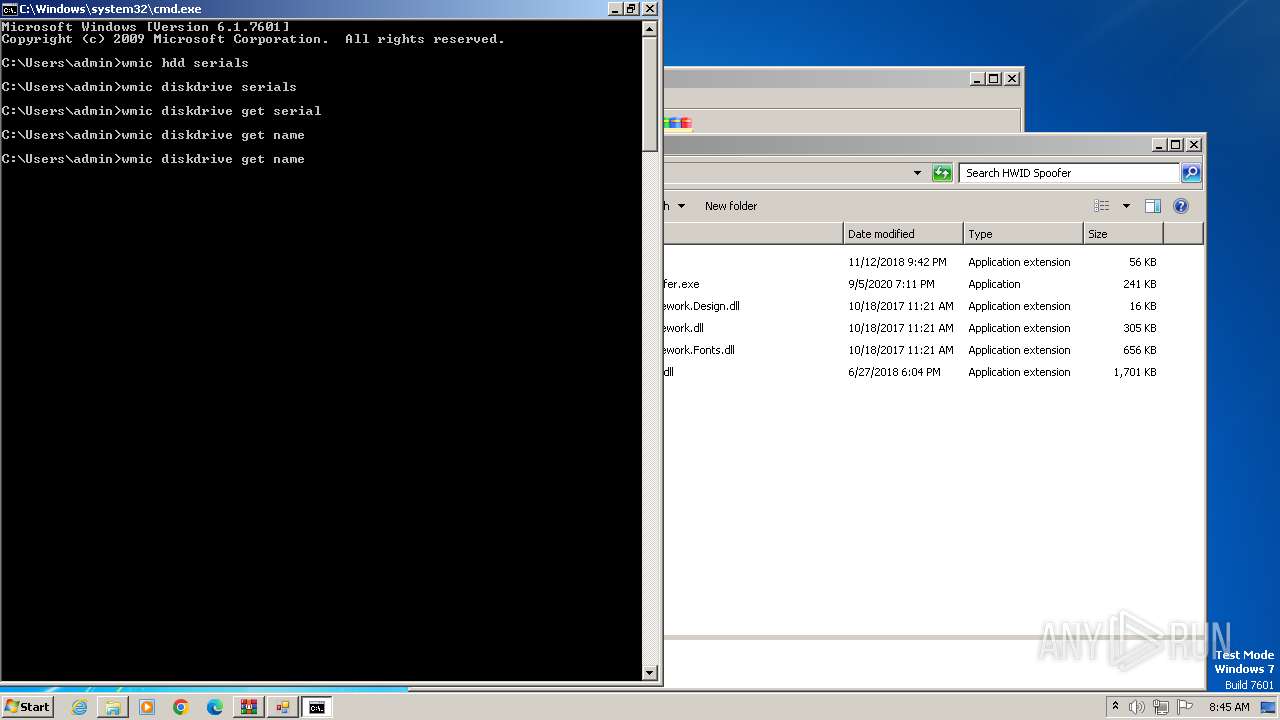Viewport: 1280px width, 720px height.
Task: Click the 'wmic hdd serials' command line
Action: pos(125,63)
